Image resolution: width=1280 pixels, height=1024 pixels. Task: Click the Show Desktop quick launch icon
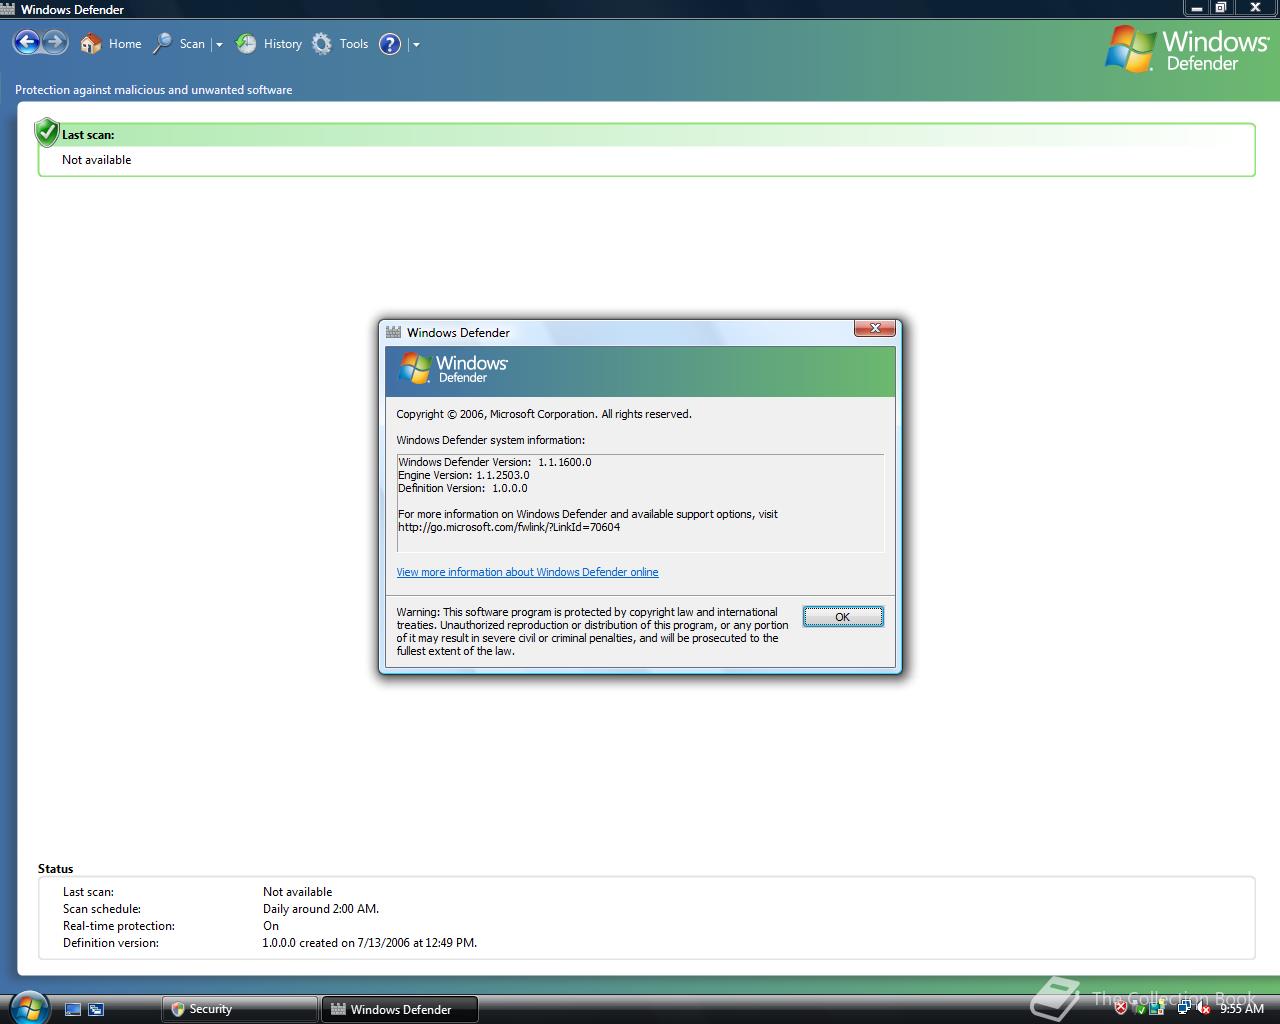pyautogui.click(x=73, y=1009)
